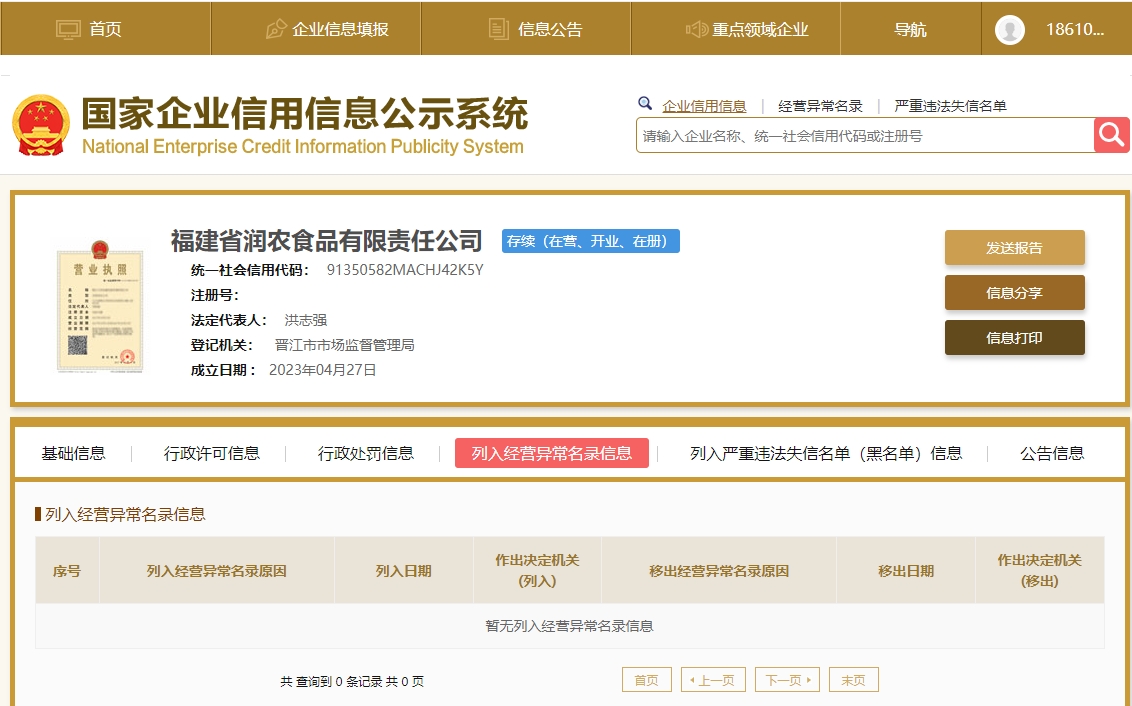Viewport: 1132px width, 706px height.
Task: Click the status badge 存续（在营、开业、在册）
Action: [x=591, y=241]
